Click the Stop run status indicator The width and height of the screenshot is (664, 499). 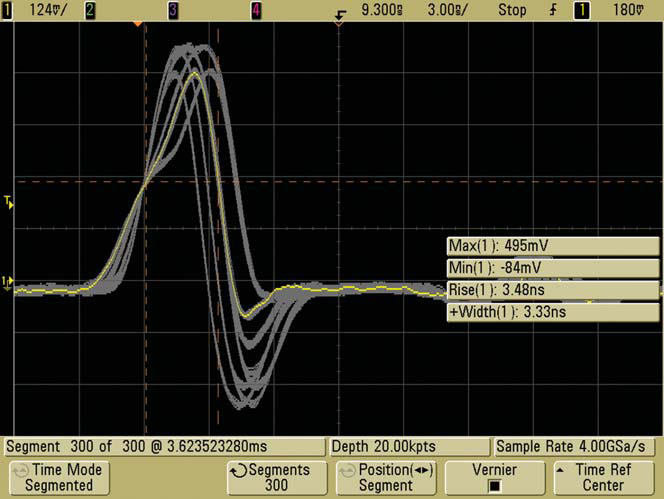click(x=513, y=10)
